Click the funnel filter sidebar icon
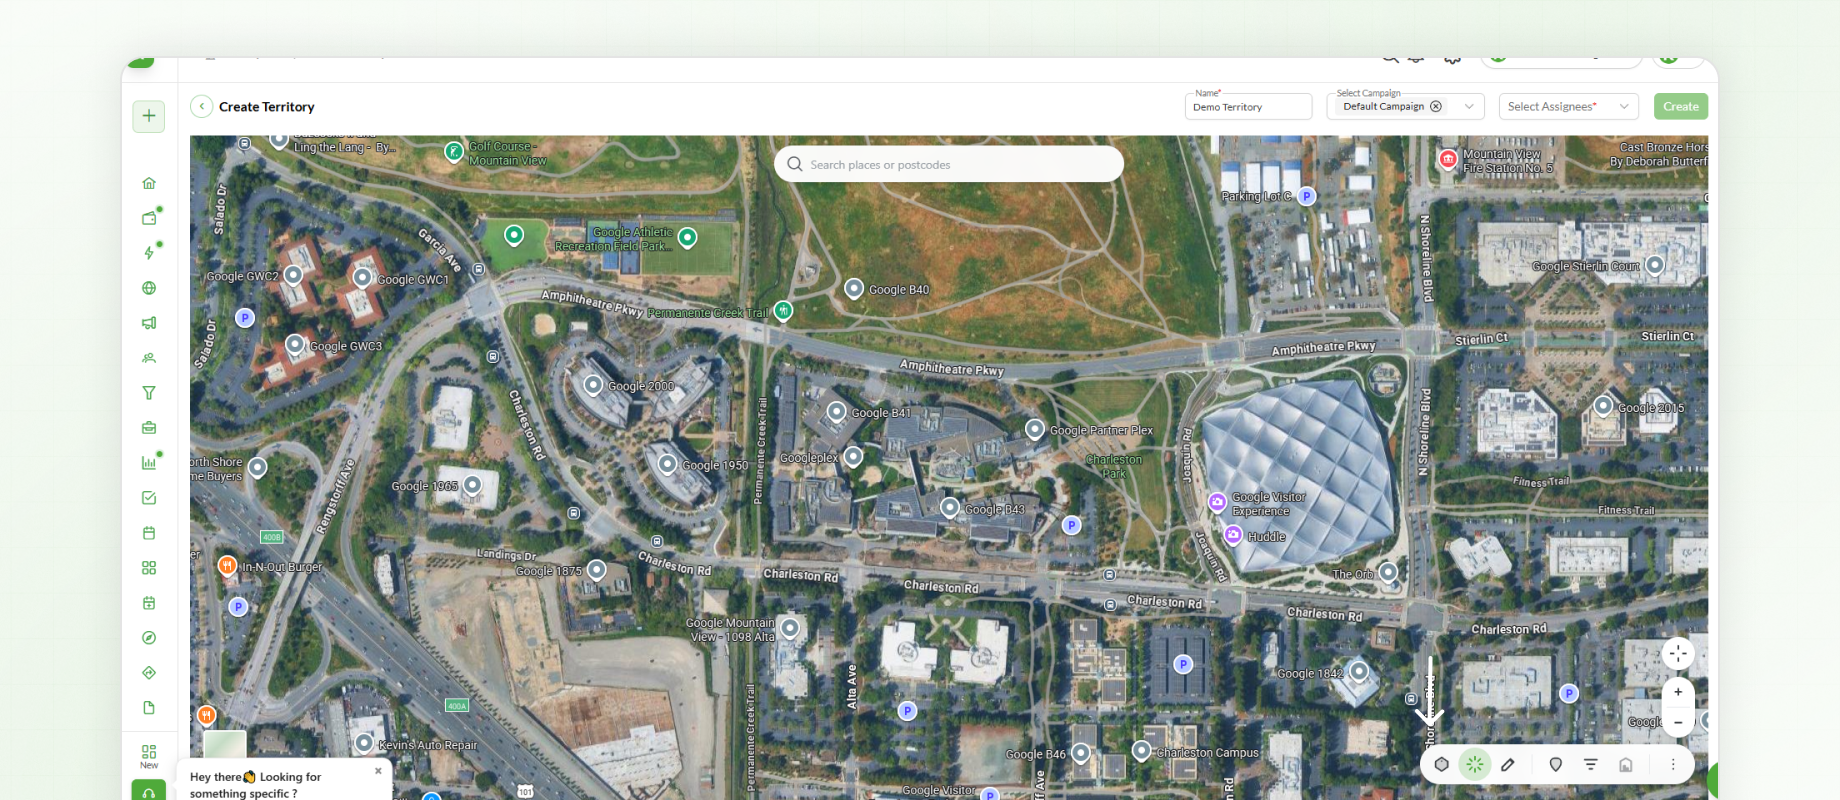The height and width of the screenshot is (800, 1840). pyautogui.click(x=149, y=393)
